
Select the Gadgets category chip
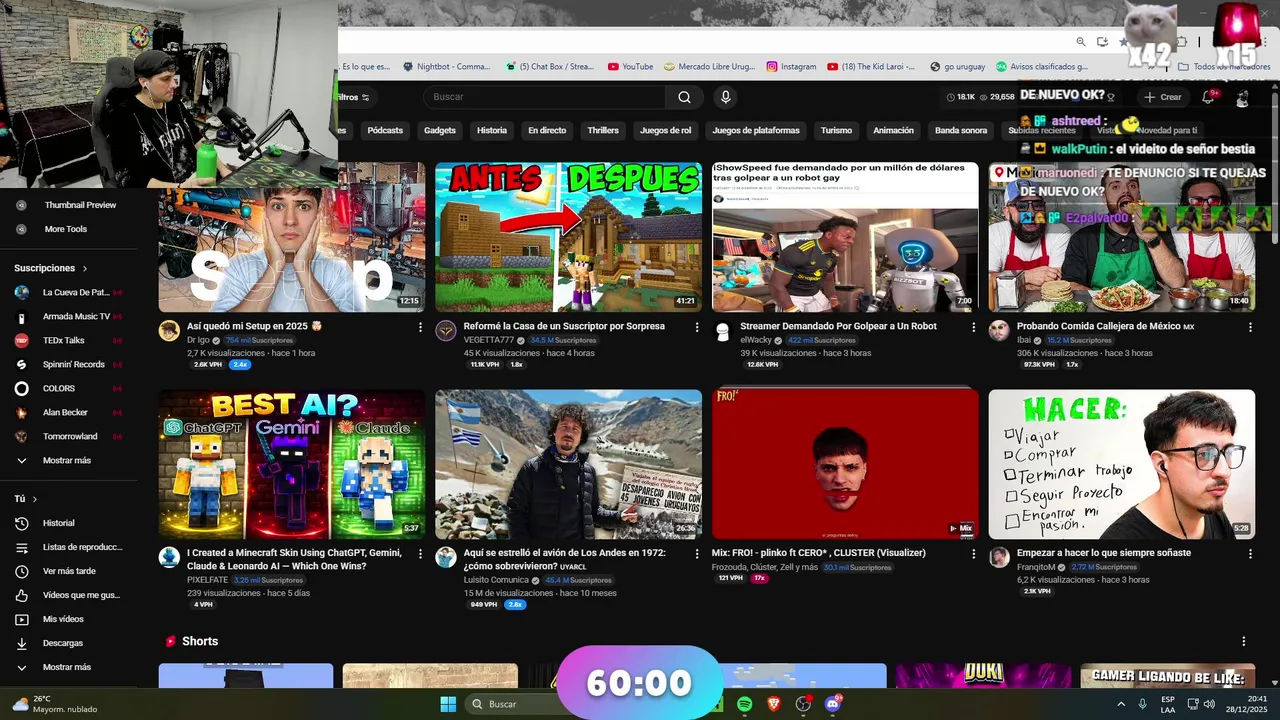pos(440,130)
